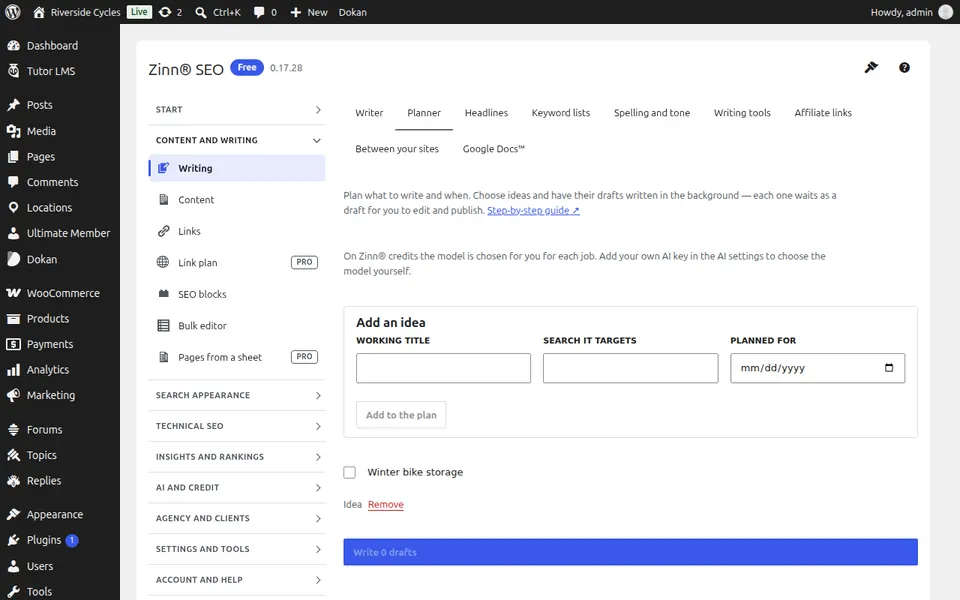The height and width of the screenshot is (600, 960).
Task: Collapse the CONTENT AND WRITING section
Action: [237, 140]
